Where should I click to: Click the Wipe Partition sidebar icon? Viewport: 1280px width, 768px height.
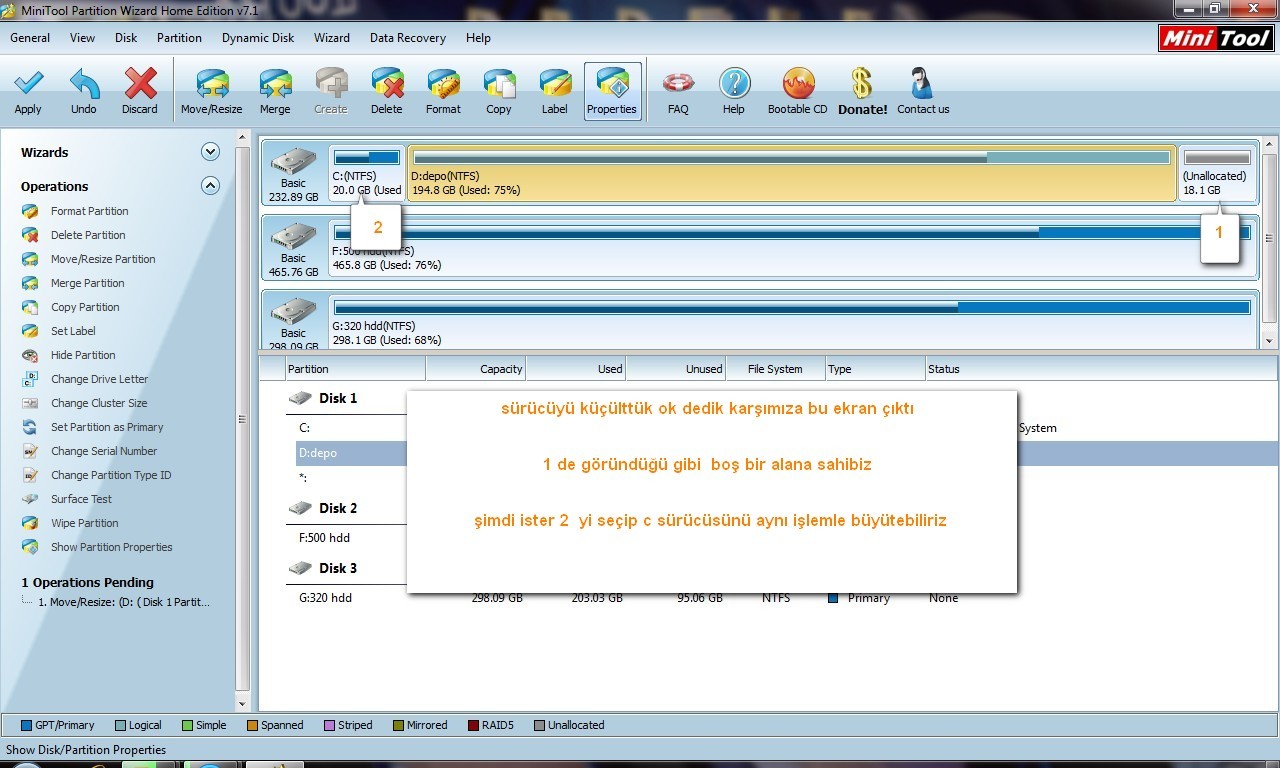point(31,523)
